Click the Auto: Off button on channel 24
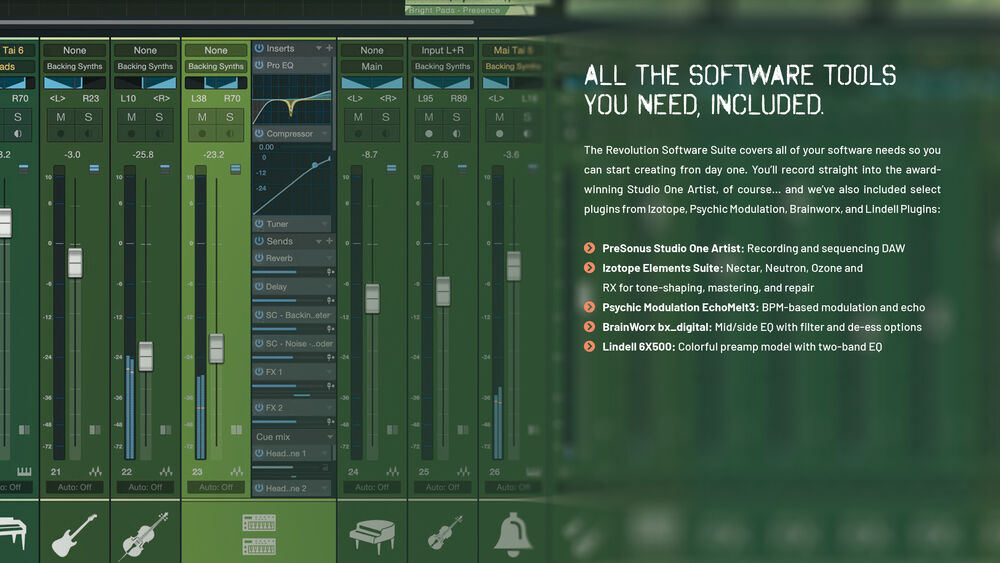 tap(372, 487)
